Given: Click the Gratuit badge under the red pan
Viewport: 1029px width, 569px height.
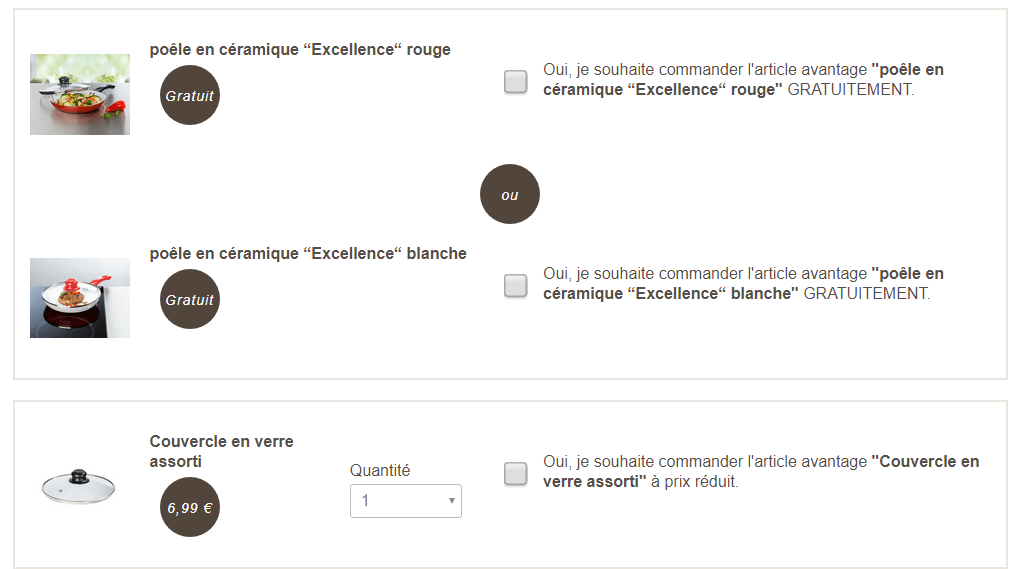Looking at the screenshot, I should point(190,96).
